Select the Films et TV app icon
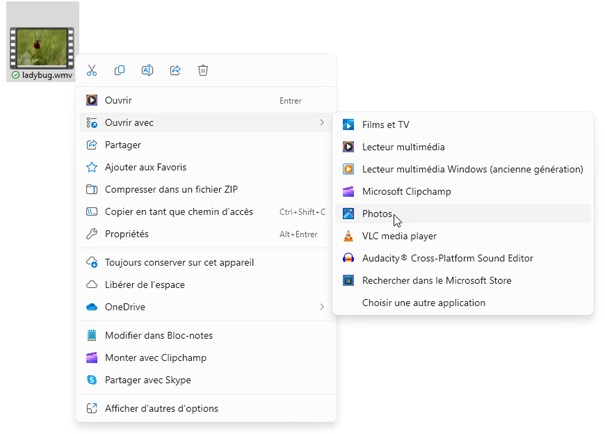Viewport: 605px width, 434px height. [x=348, y=125]
